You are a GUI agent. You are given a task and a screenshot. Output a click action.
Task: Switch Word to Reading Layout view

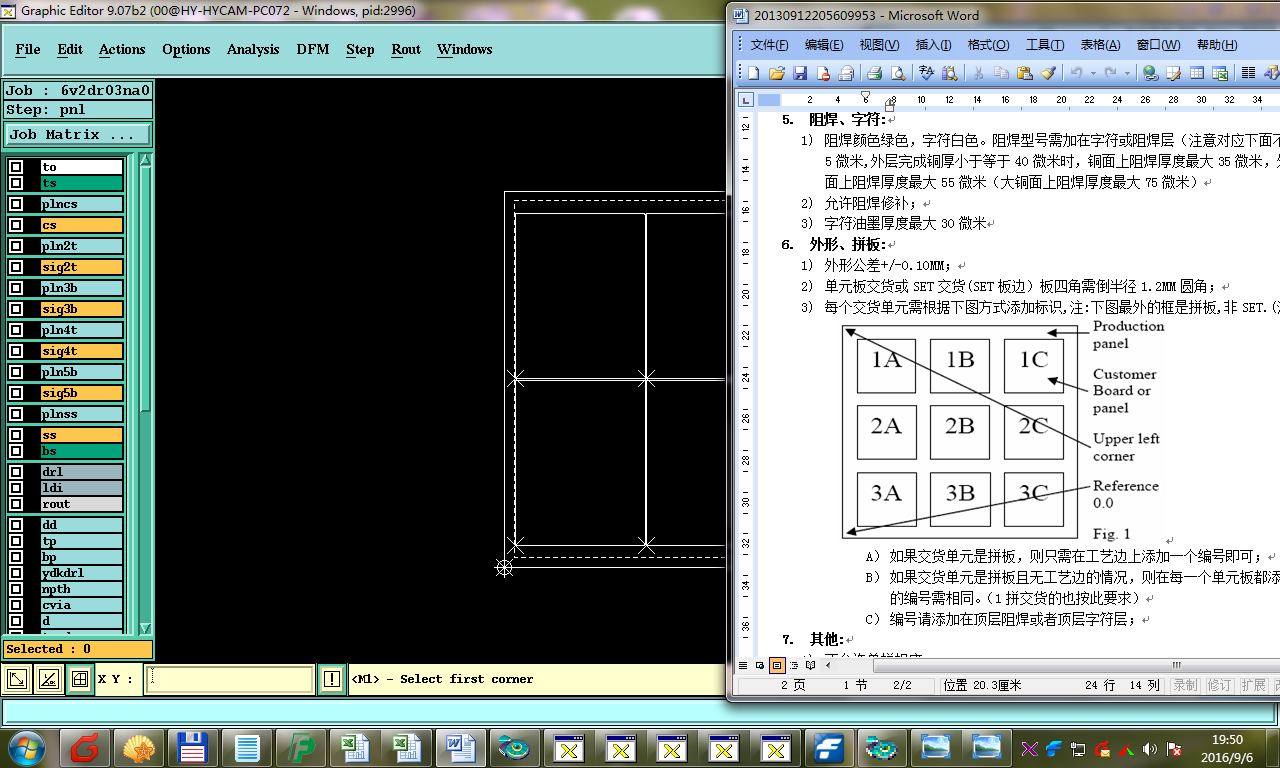pos(810,664)
